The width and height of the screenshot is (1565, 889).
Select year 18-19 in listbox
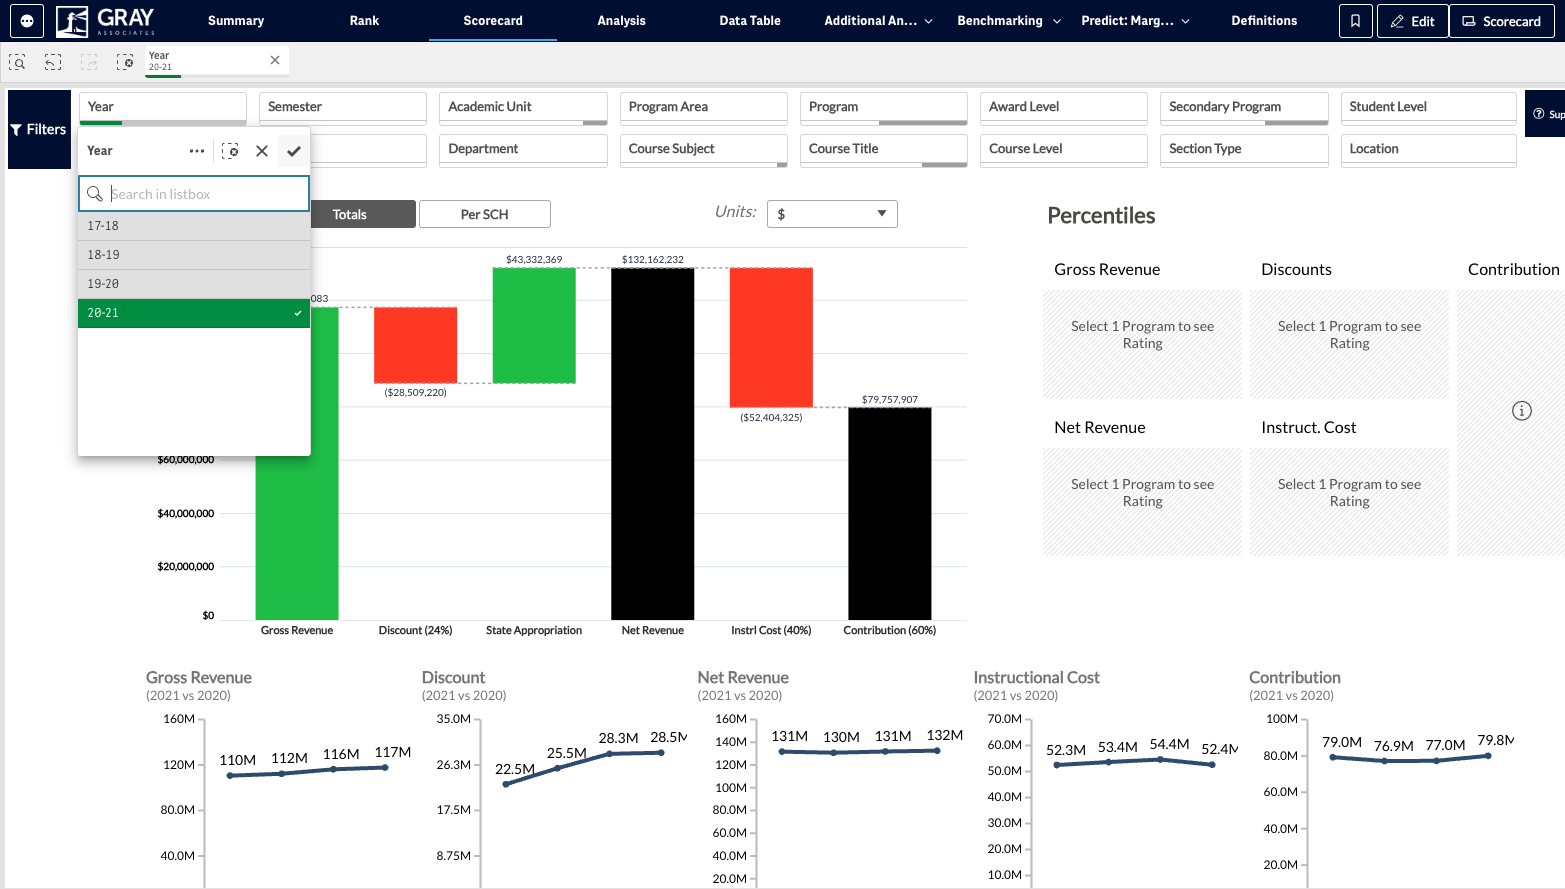click(x=194, y=255)
